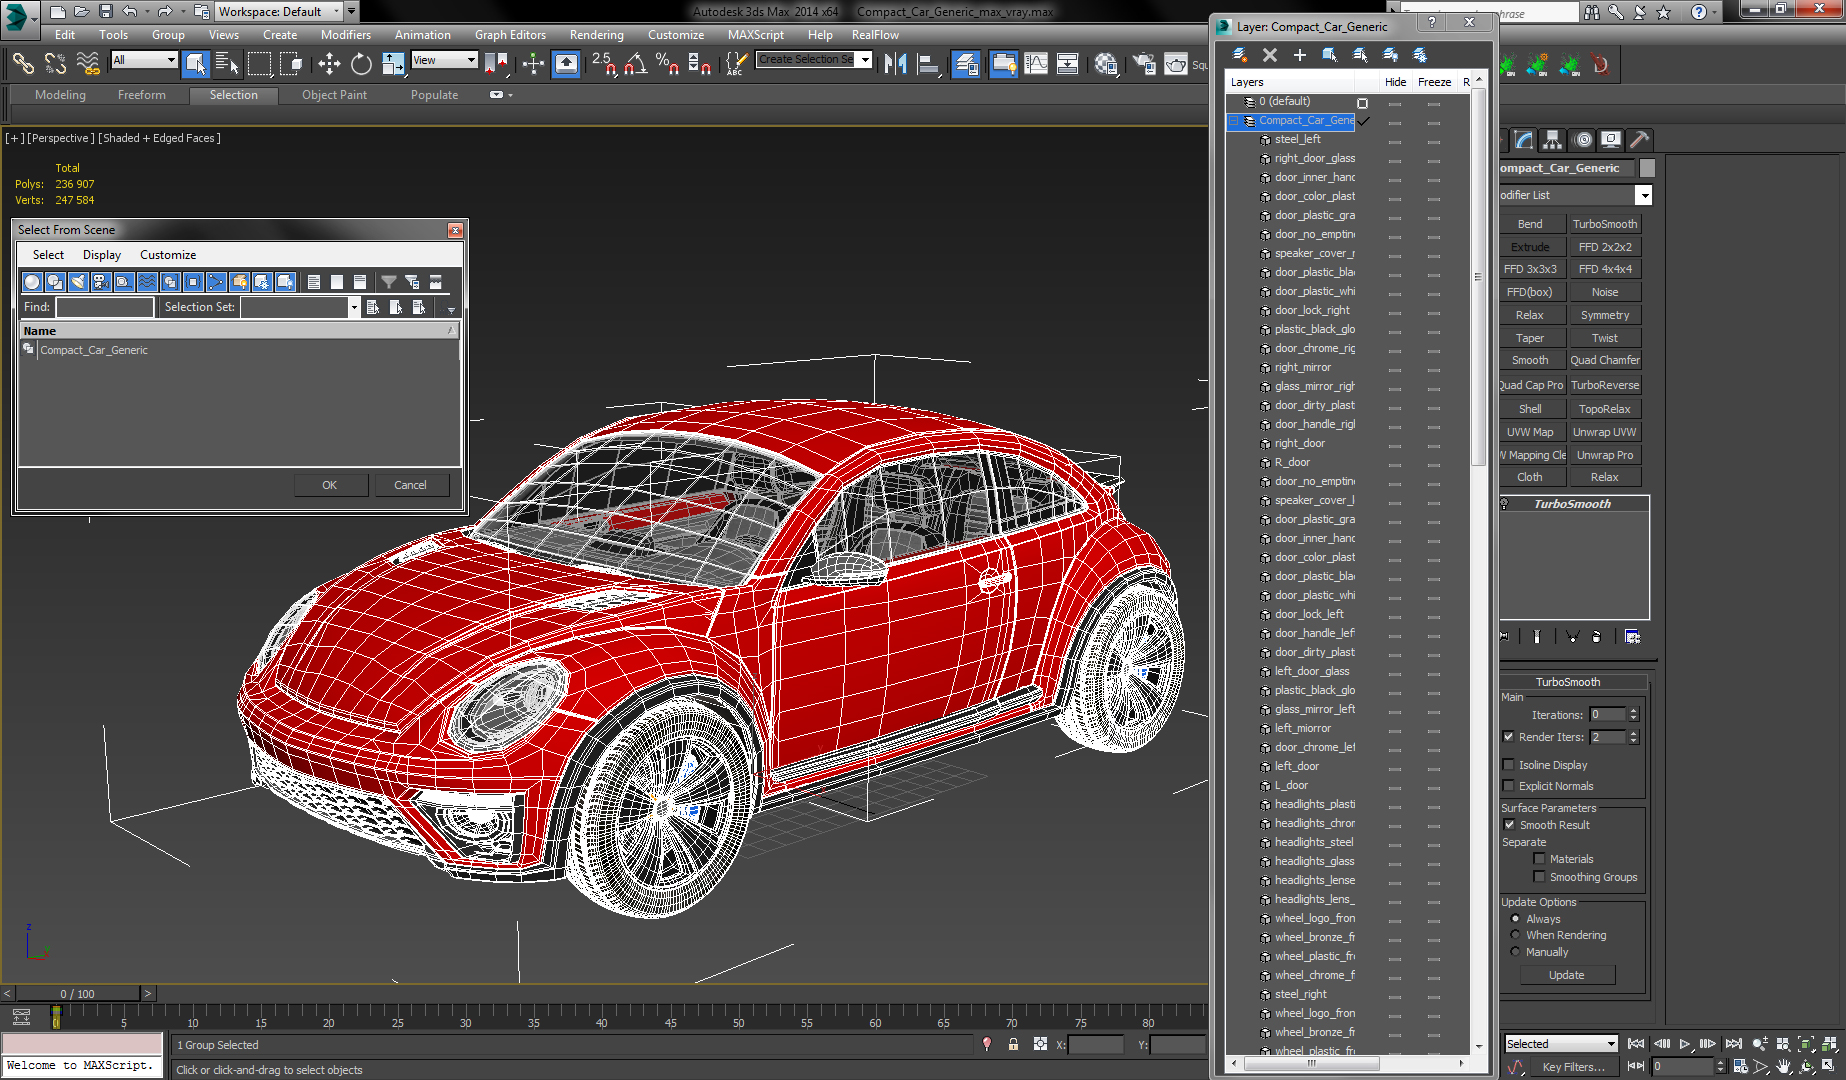Open the Utilities hammer panel tab
1846x1080 pixels.
coord(1639,140)
